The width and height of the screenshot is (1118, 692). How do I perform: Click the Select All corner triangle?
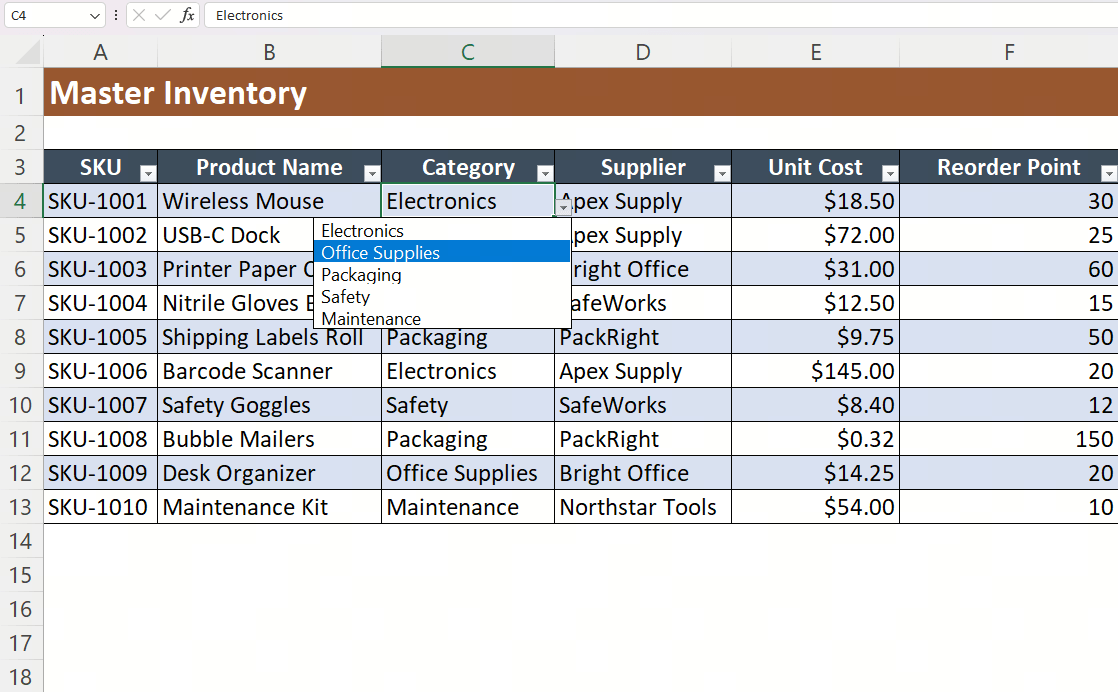pos(28,52)
